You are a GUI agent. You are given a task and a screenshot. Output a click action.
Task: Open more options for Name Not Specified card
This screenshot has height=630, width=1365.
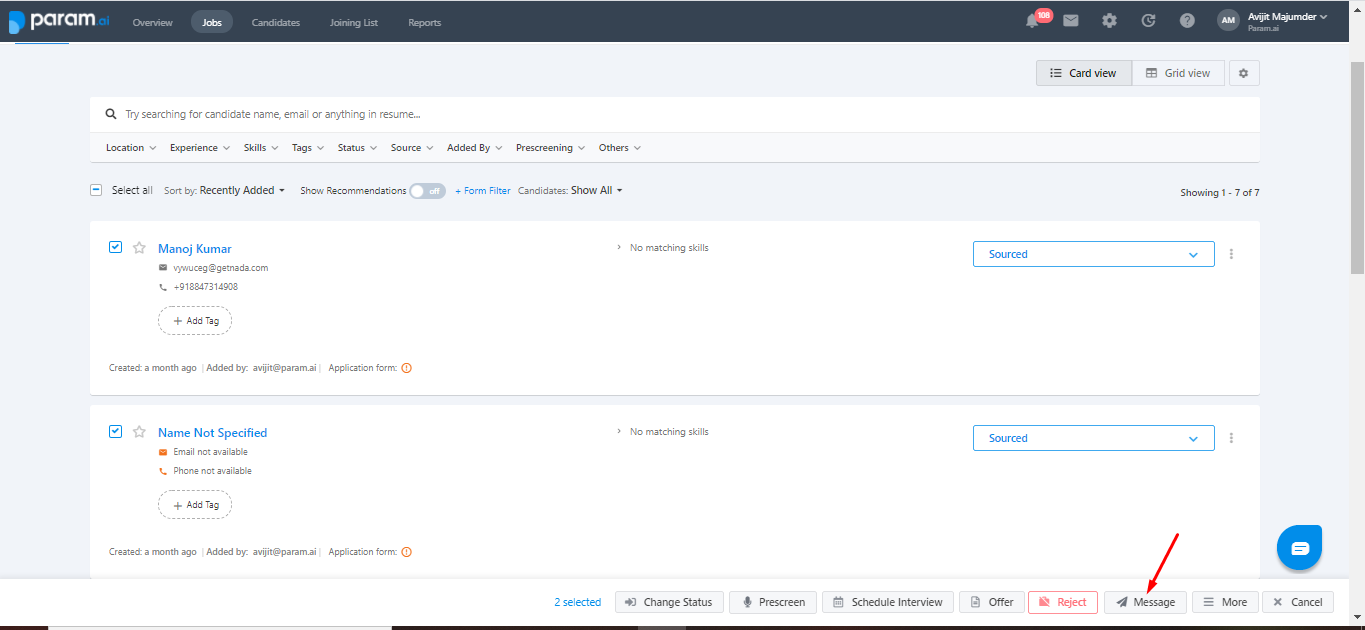[x=1231, y=438]
